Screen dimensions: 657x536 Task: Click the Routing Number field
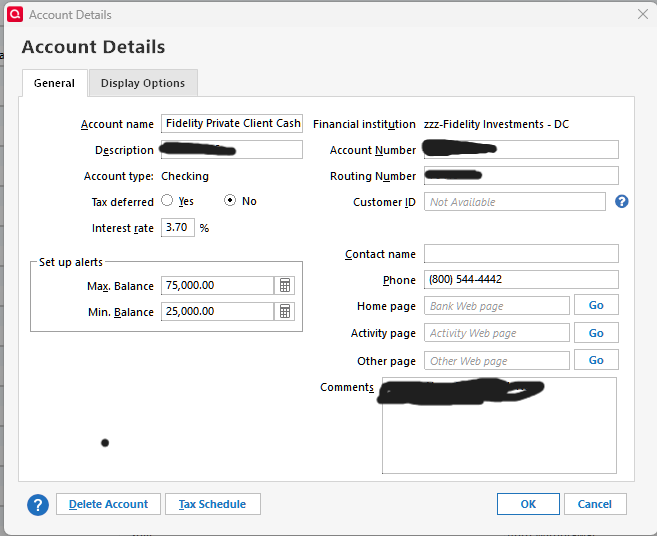(521, 176)
